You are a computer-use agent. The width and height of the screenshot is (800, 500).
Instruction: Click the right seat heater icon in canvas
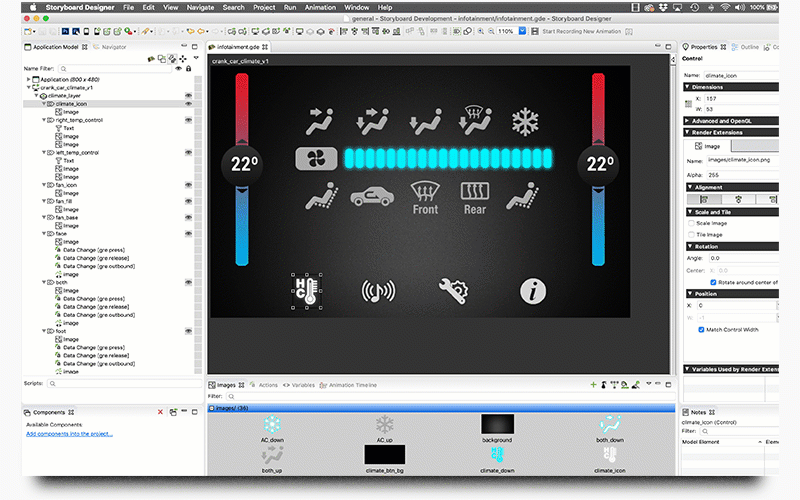coord(522,196)
